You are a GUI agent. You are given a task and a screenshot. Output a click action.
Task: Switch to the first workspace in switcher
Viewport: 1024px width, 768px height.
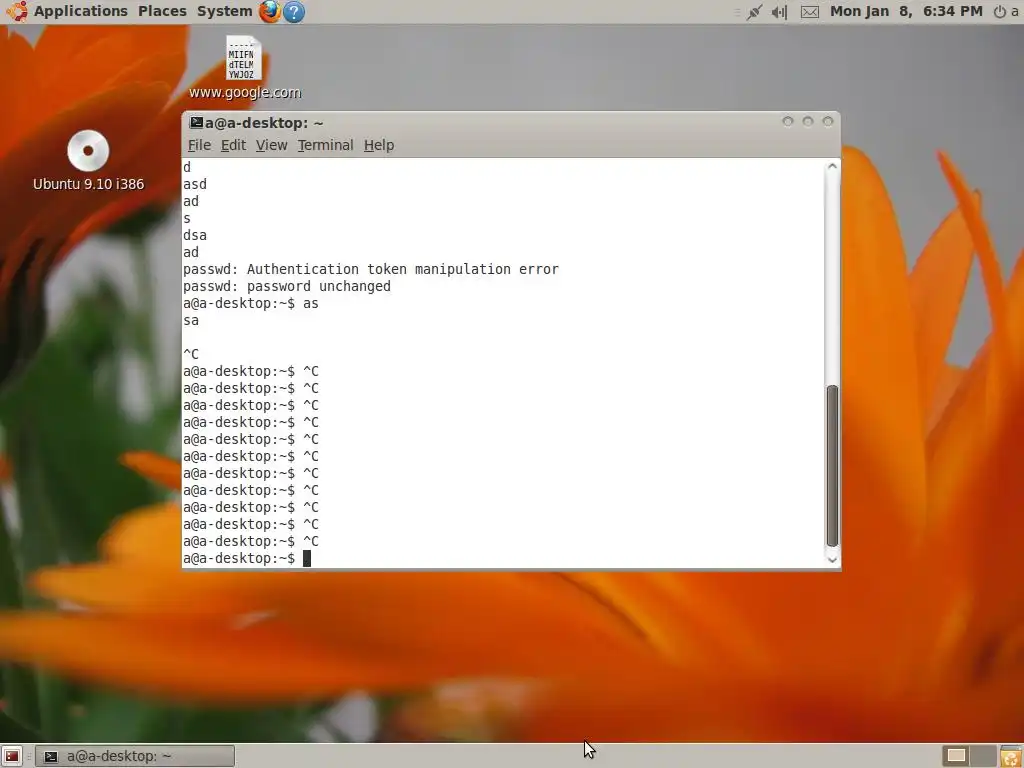click(x=956, y=756)
